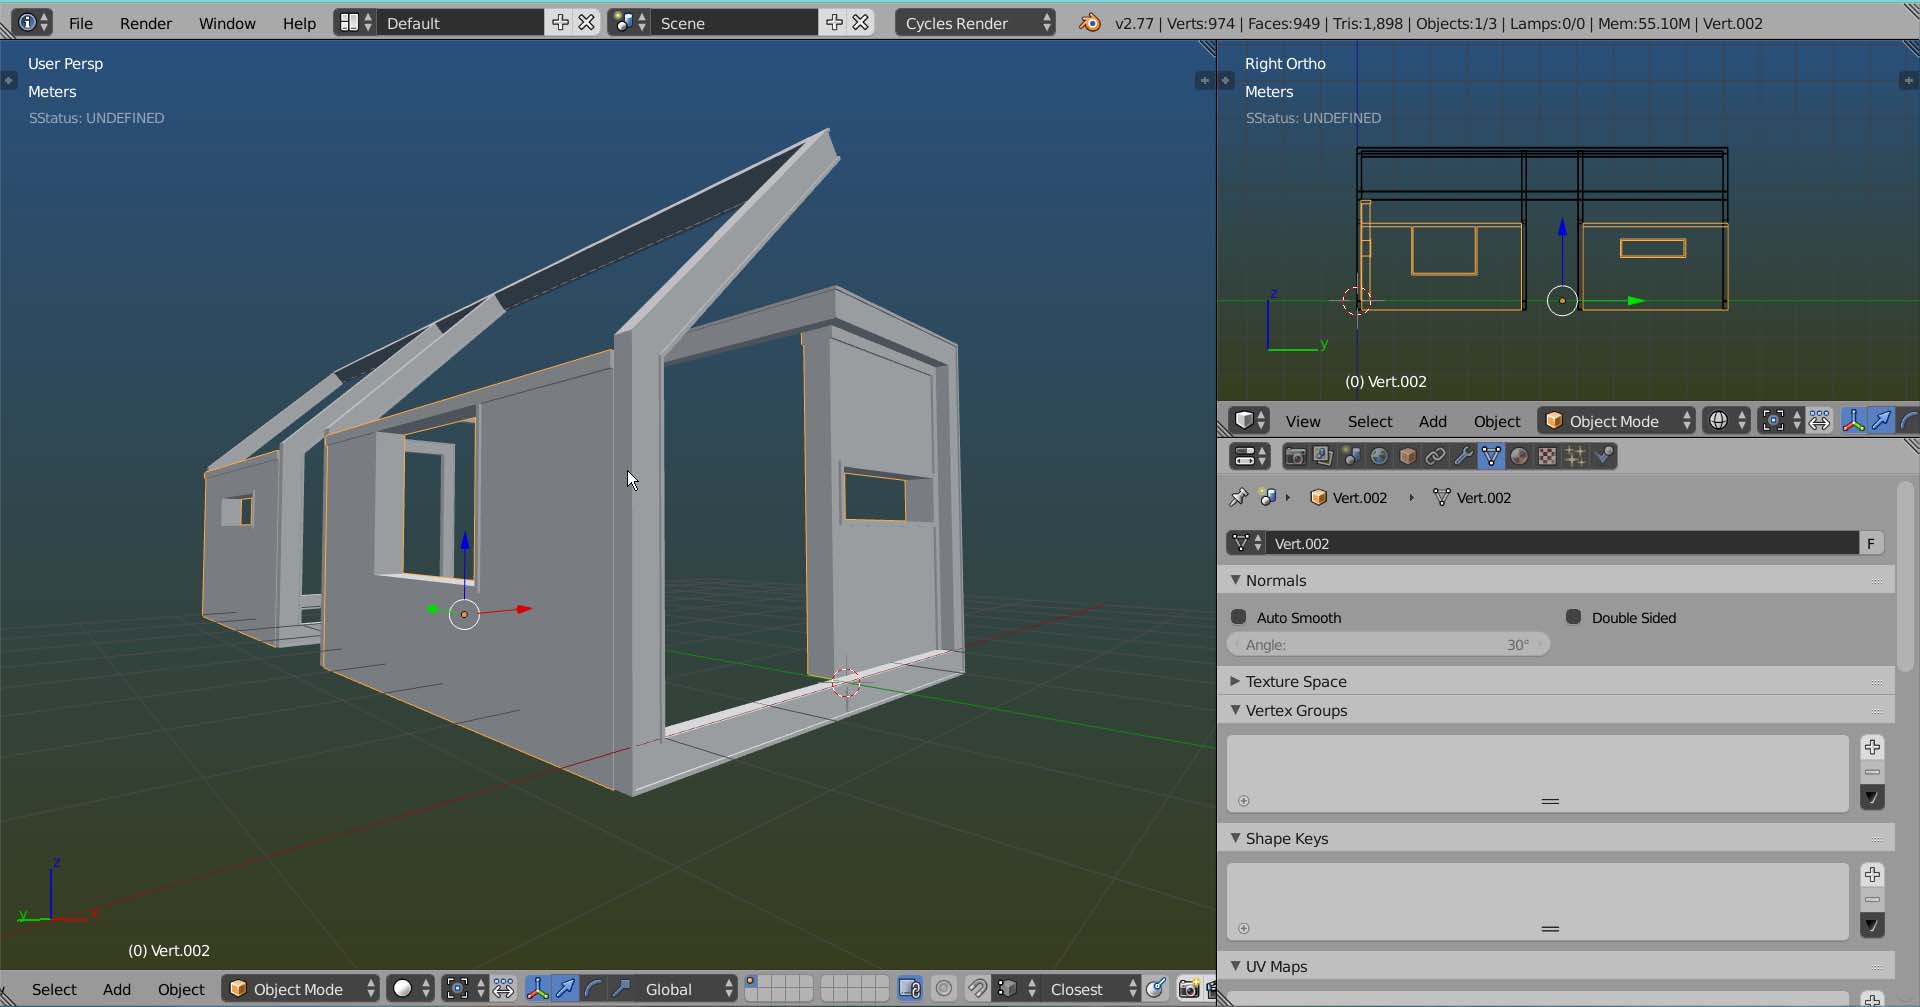Add a new screen layout with plus icon
The height and width of the screenshot is (1007, 1920).
point(560,23)
